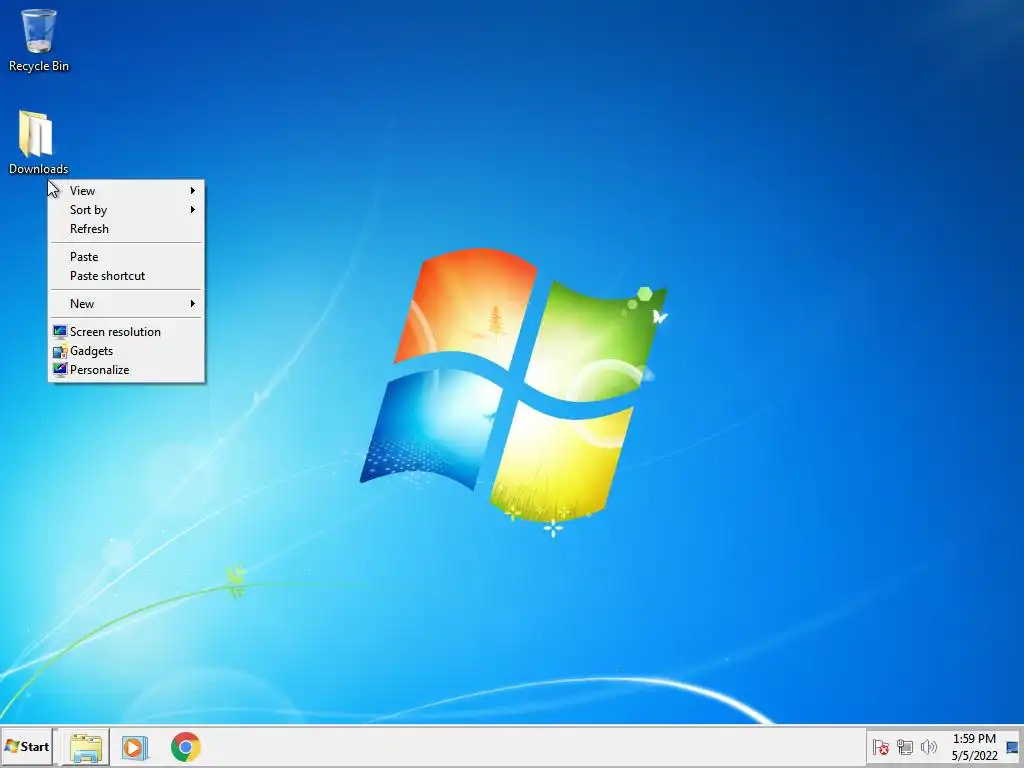Screen dimensions: 1024x768
Task: Click the Recycle Bin label text
Action: pyautogui.click(x=39, y=66)
